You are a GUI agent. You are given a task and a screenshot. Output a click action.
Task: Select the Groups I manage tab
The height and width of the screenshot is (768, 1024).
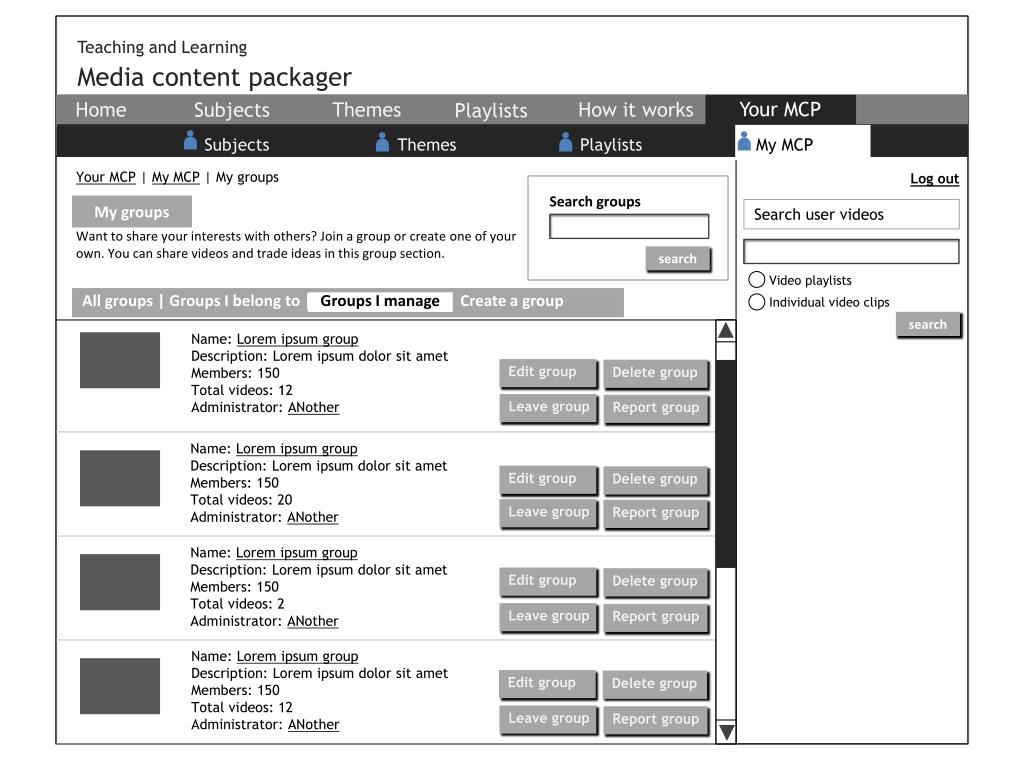(379, 301)
